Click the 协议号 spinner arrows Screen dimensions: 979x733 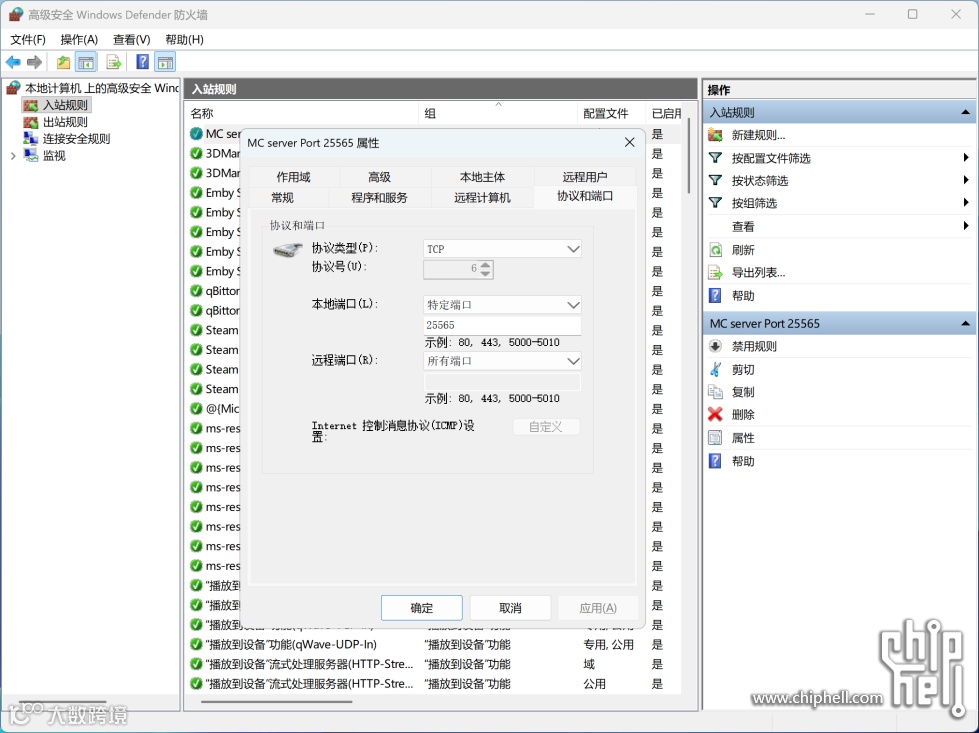[x=486, y=269]
